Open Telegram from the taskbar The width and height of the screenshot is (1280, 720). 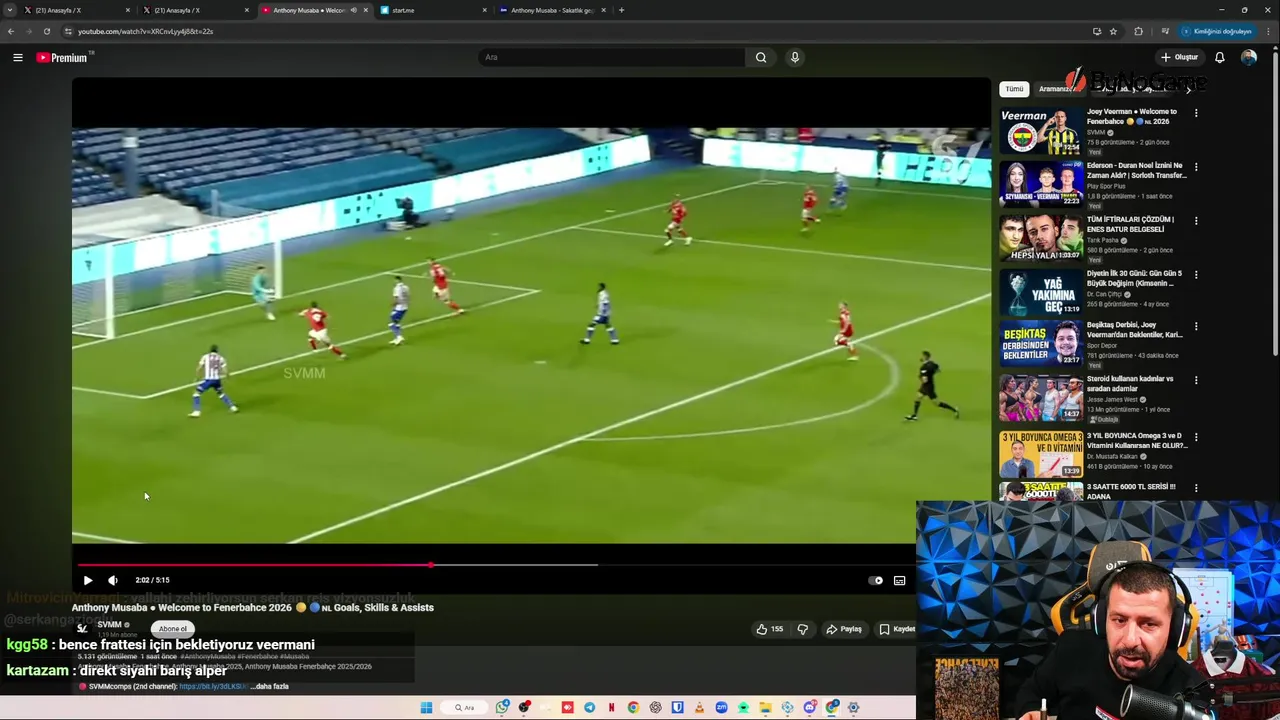(x=589, y=708)
